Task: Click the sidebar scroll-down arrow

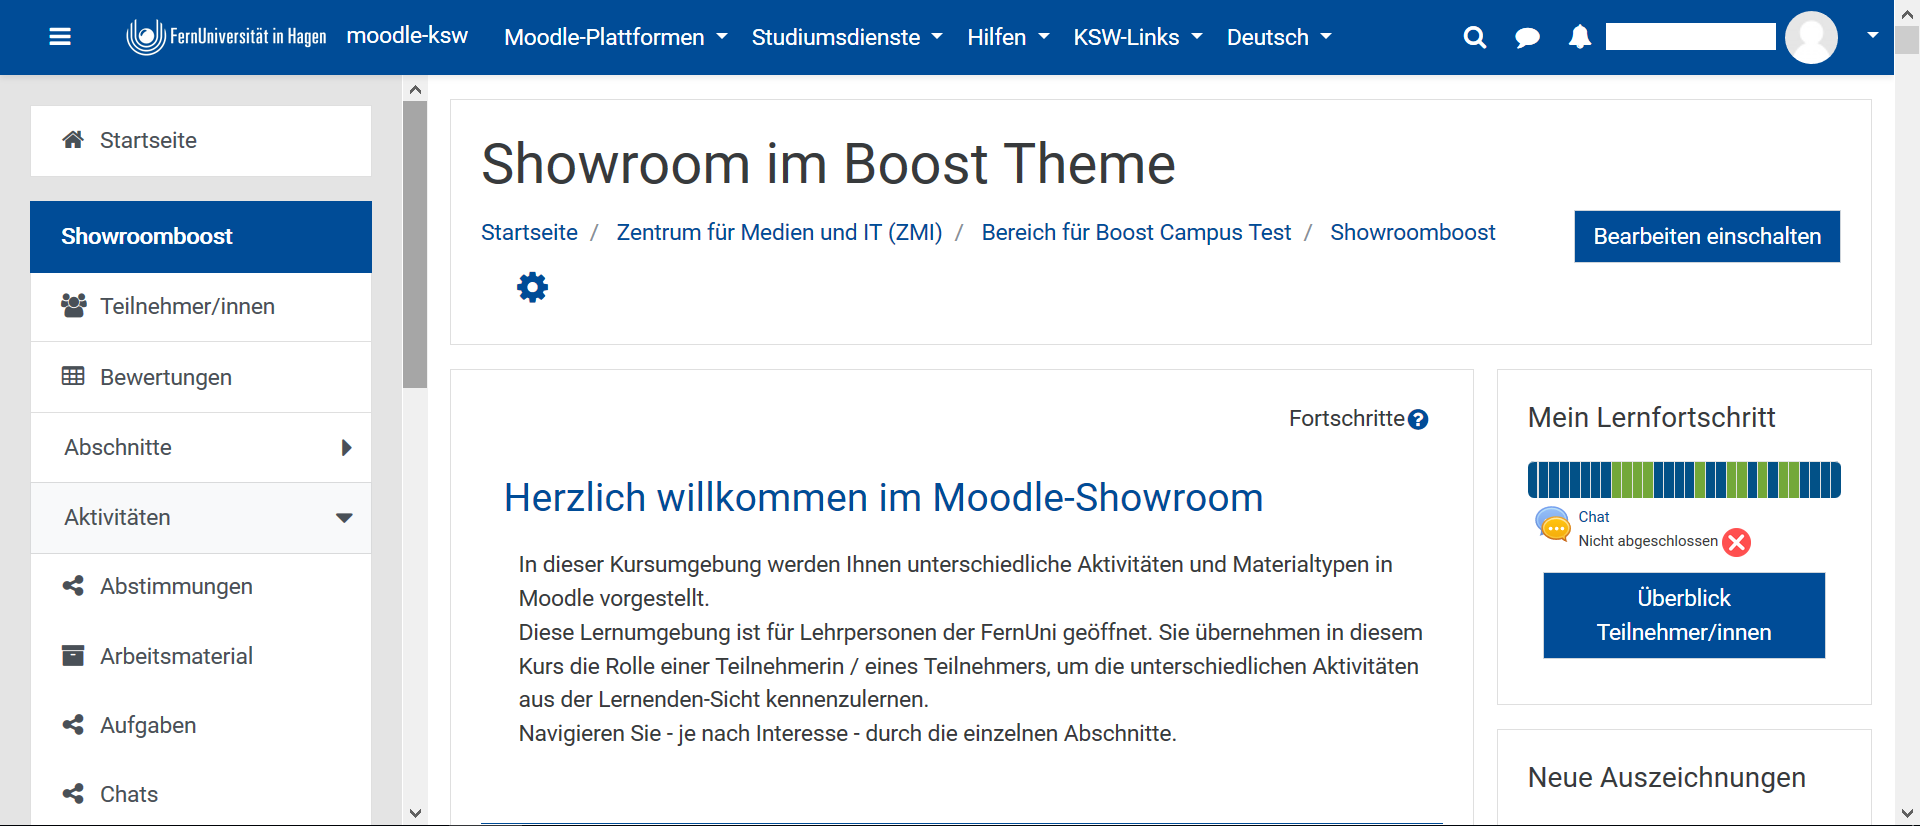Action: (x=416, y=813)
